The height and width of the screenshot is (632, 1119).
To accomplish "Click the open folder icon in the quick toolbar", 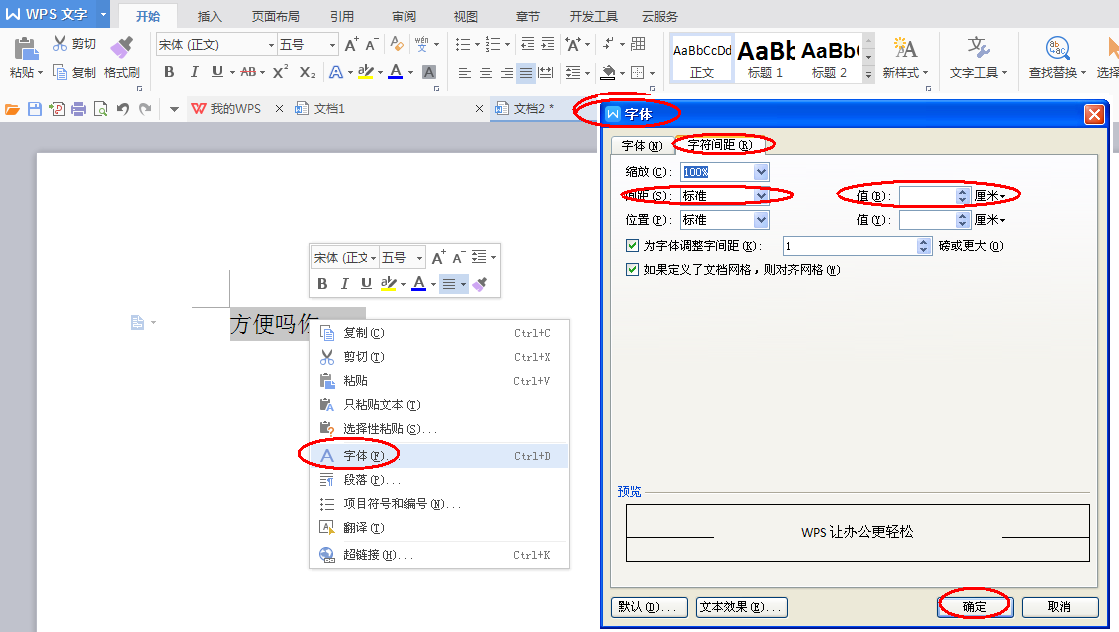I will 12,109.
